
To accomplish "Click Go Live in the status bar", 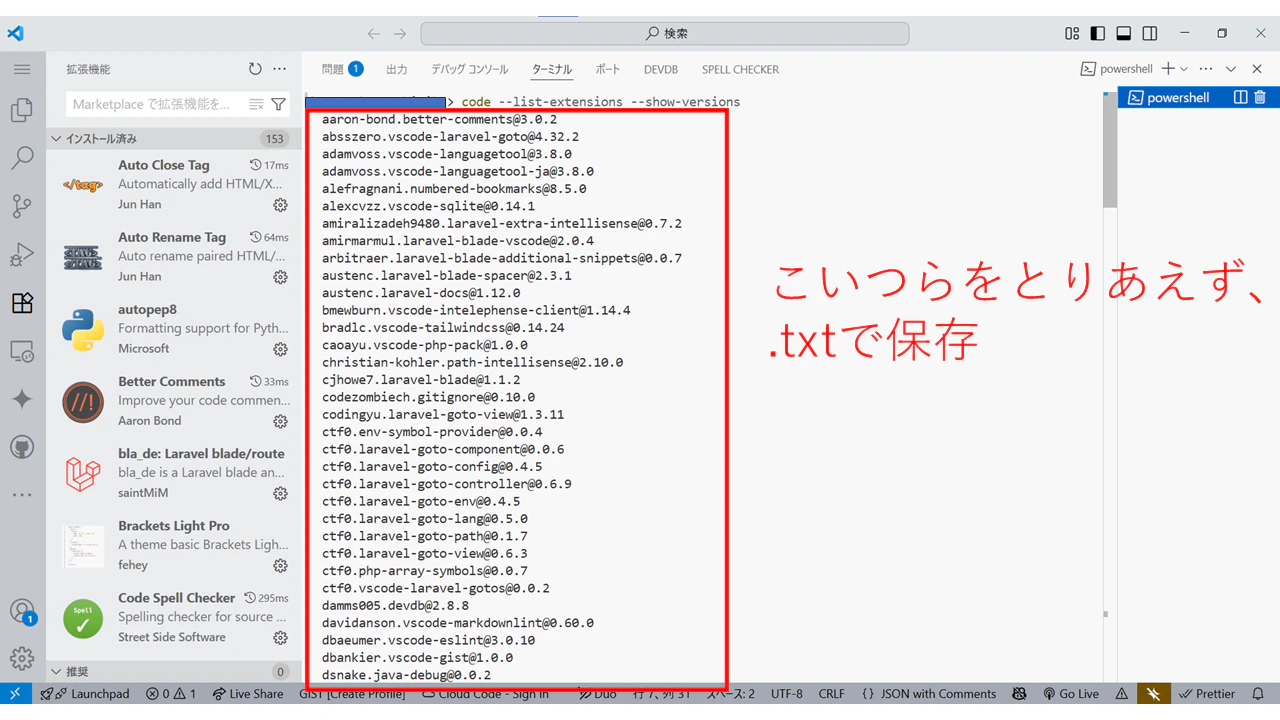I will (1071, 694).
